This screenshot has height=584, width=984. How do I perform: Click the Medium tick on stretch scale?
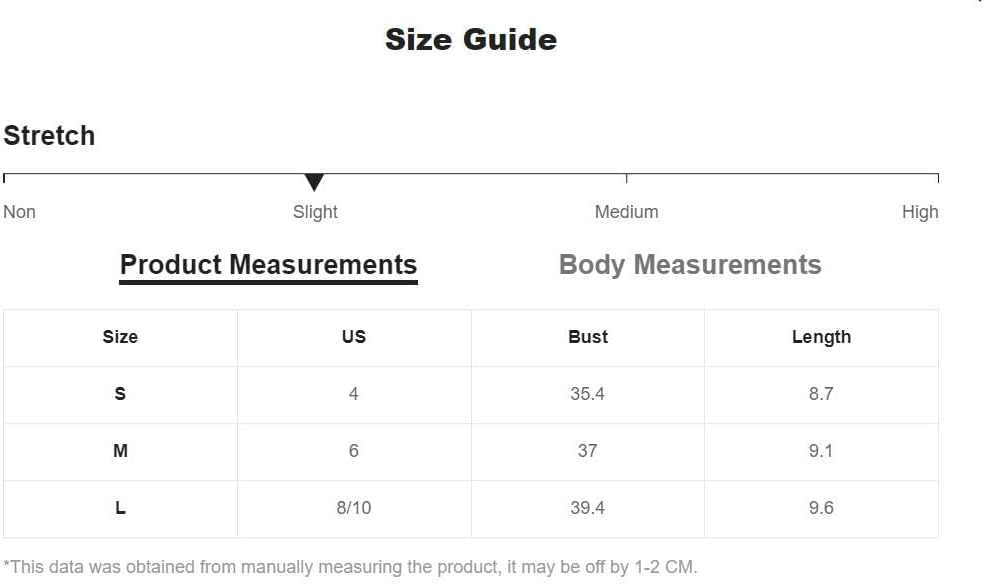(626, 178)
